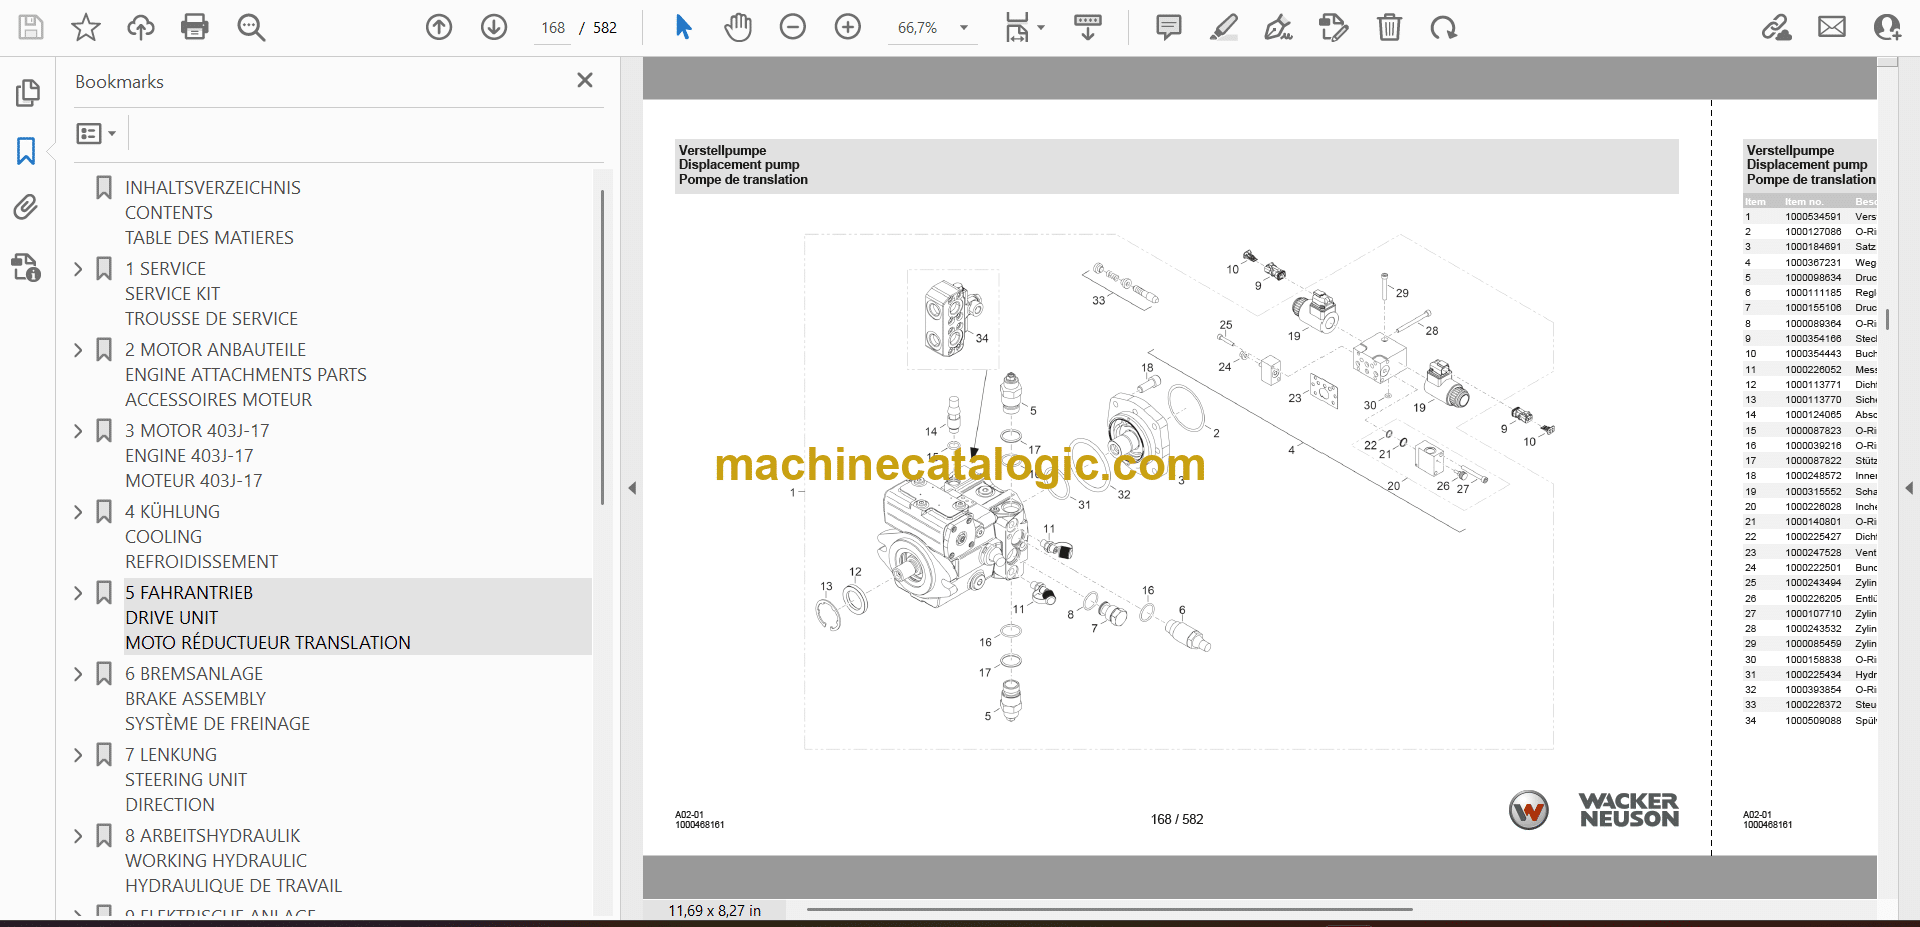Go to the previous page
The height and width of the screenshot is (927, 1920).
[x=439, y=27]
